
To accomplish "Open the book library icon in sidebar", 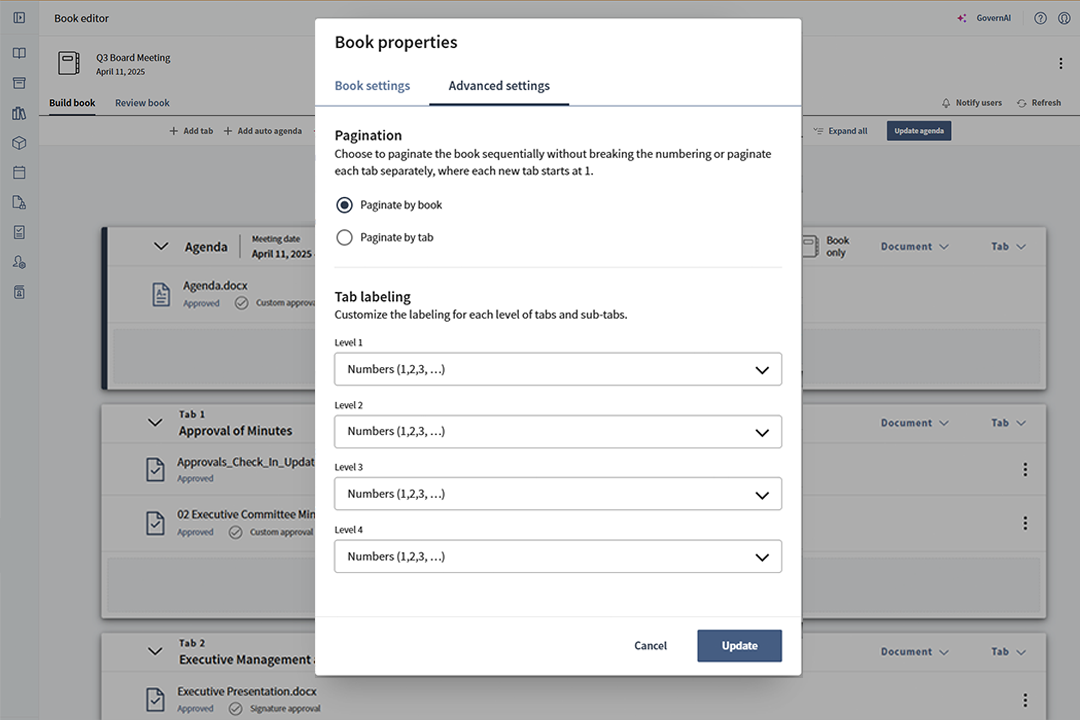I will [x=17, y=113].
